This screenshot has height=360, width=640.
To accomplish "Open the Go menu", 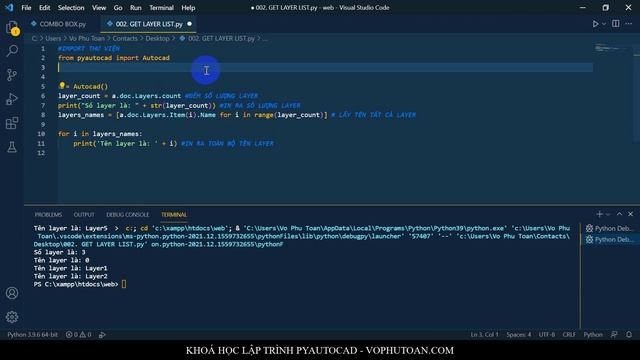I will (118, 8).
